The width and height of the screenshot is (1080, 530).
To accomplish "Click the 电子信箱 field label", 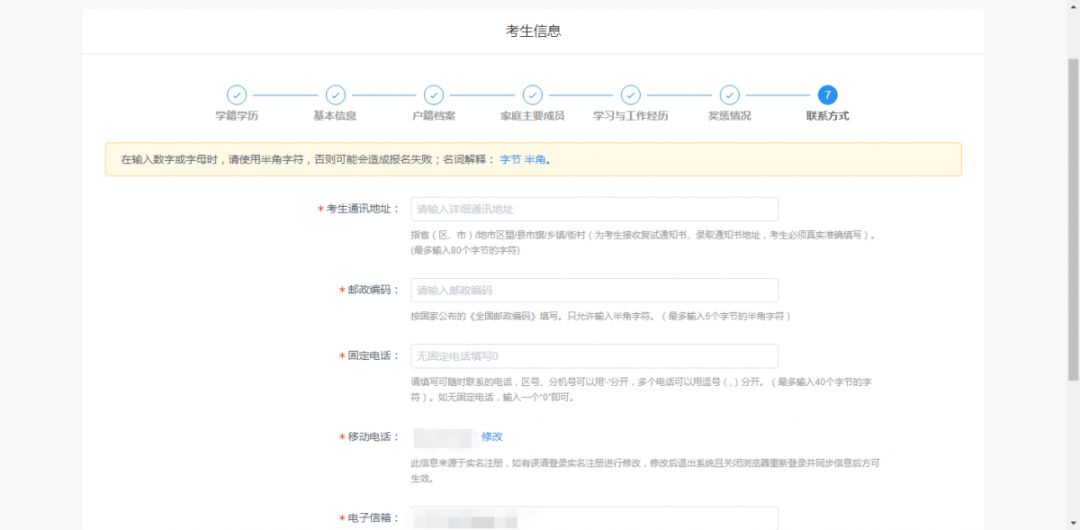I will pyautogui.click(x=369, y=518).
